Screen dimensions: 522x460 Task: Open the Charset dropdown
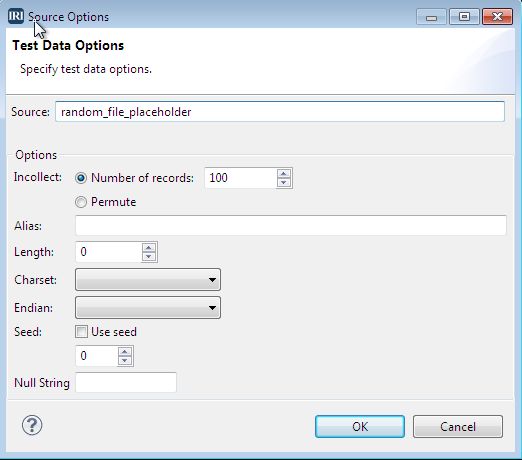(148, 280)
